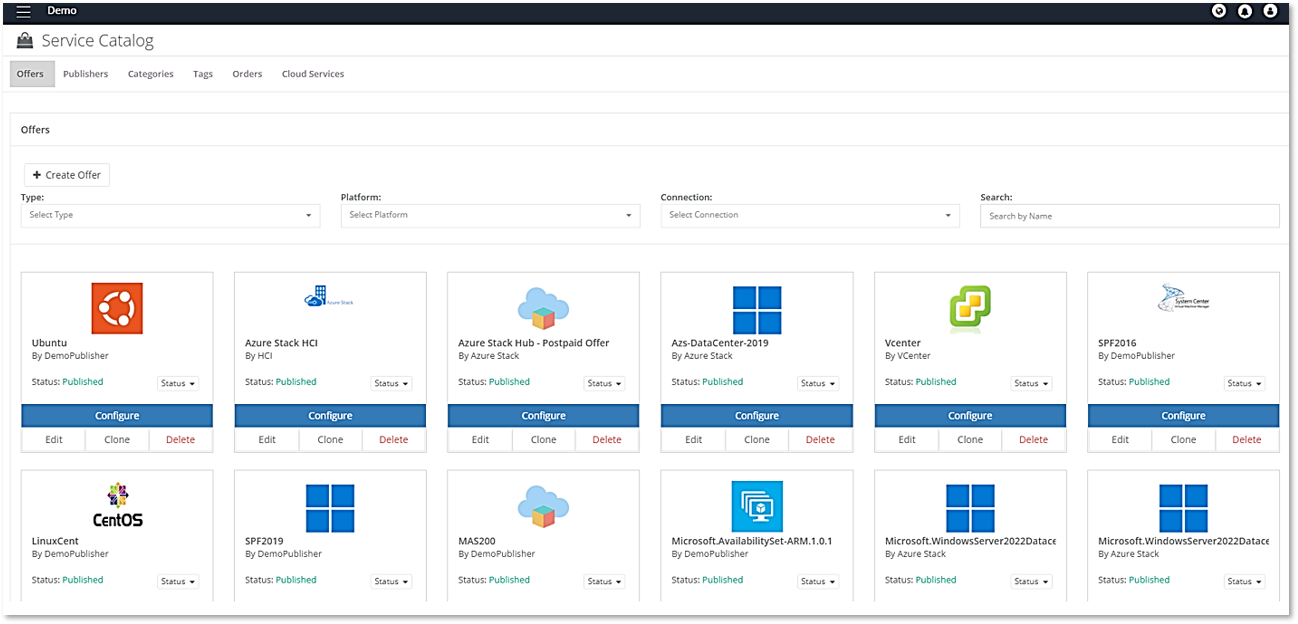Open the hamburger navigation menu
Viewport: 1298px width, 624px height.
tap(24, 11)
